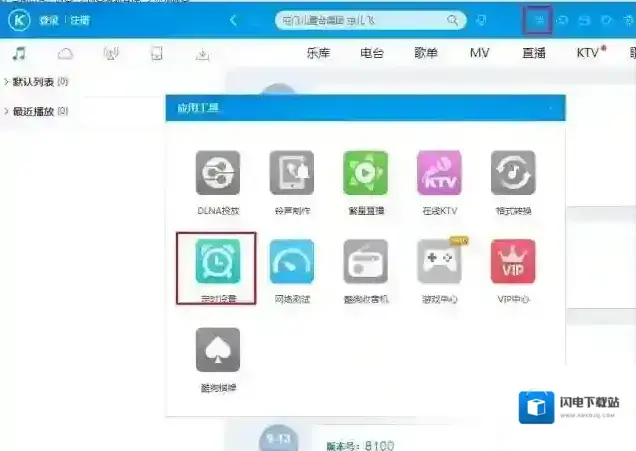
Task: Open the game center gamepad icon
Action: pyautogui.click(x=439, y=261)
